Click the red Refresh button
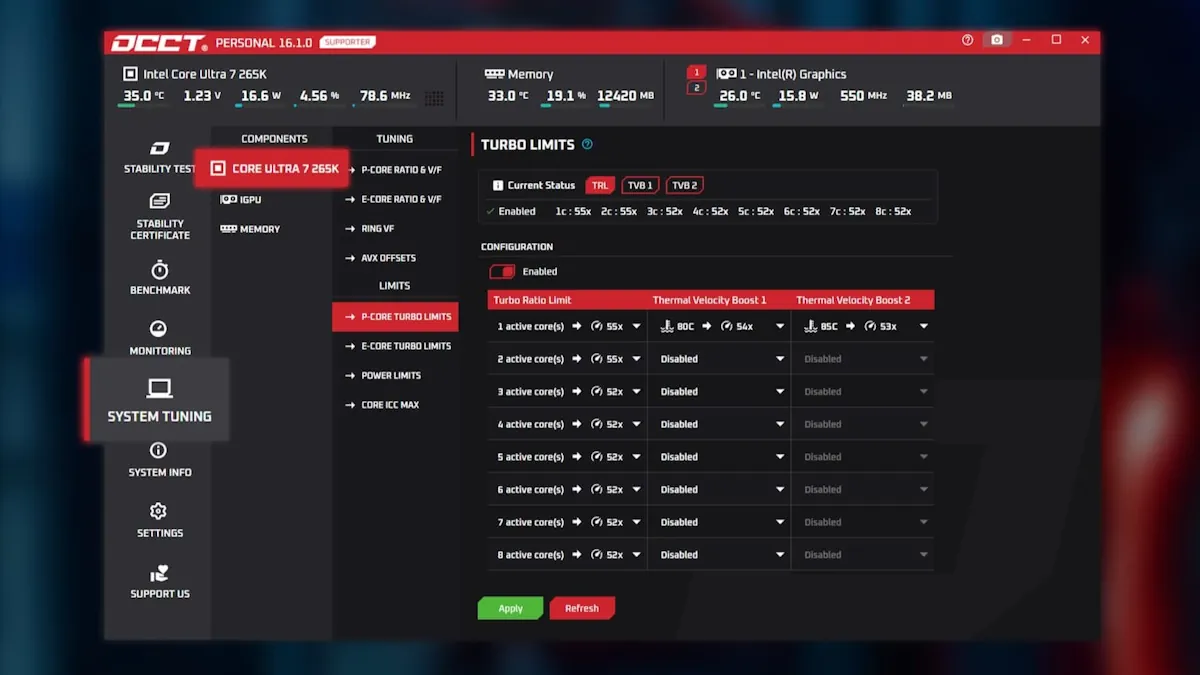Viewport: 1200px width, 675px height. [x=582, y=608]
